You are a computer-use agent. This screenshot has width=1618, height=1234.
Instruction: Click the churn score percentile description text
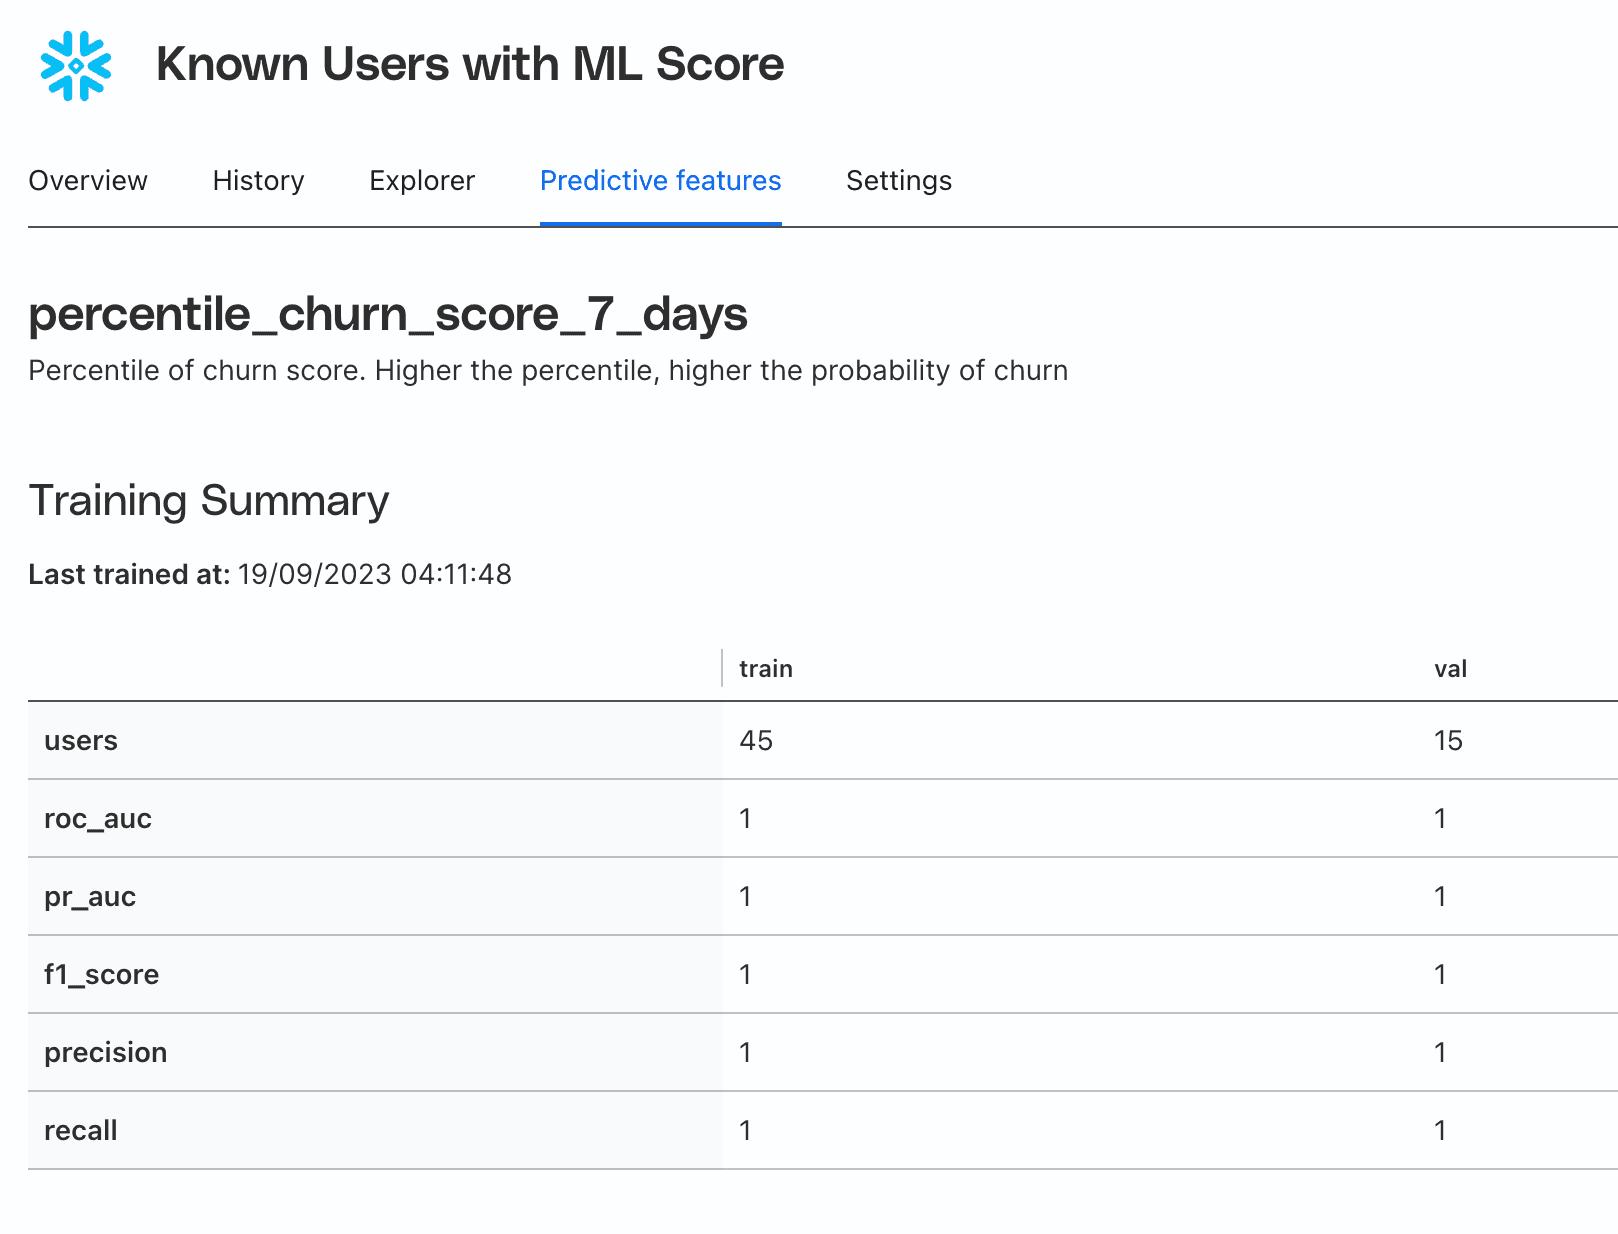[x=547, y=371]
